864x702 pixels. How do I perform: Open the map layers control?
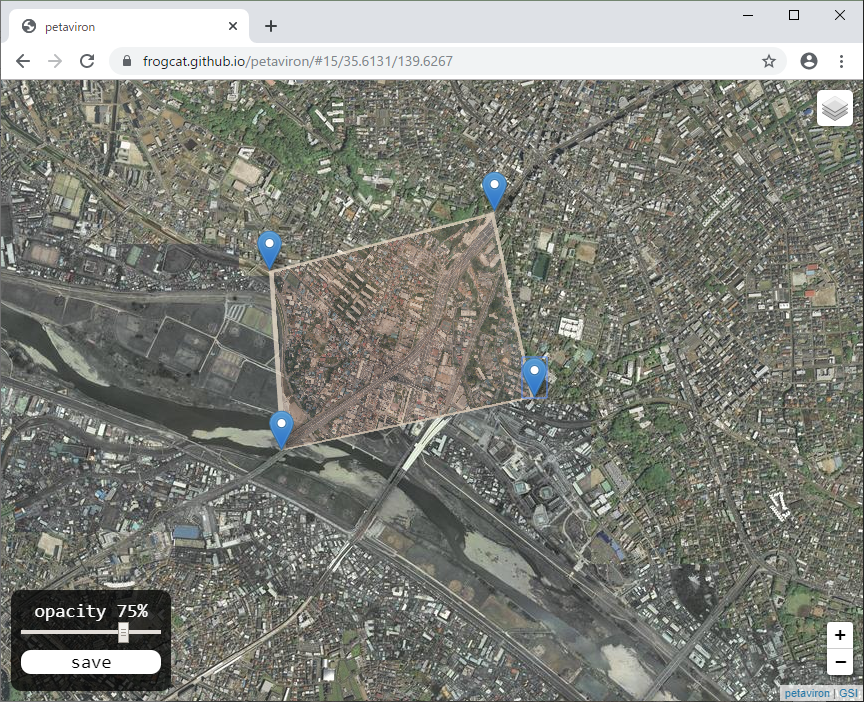[835, 108]
